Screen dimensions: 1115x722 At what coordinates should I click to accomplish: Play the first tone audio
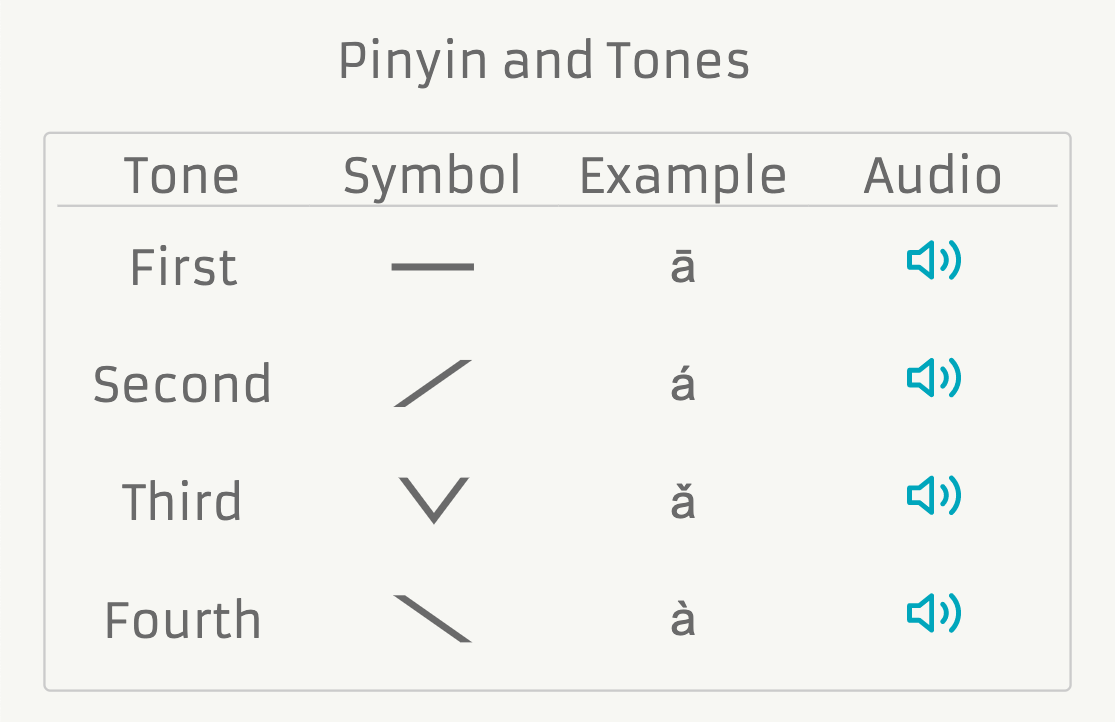(933, 262)
